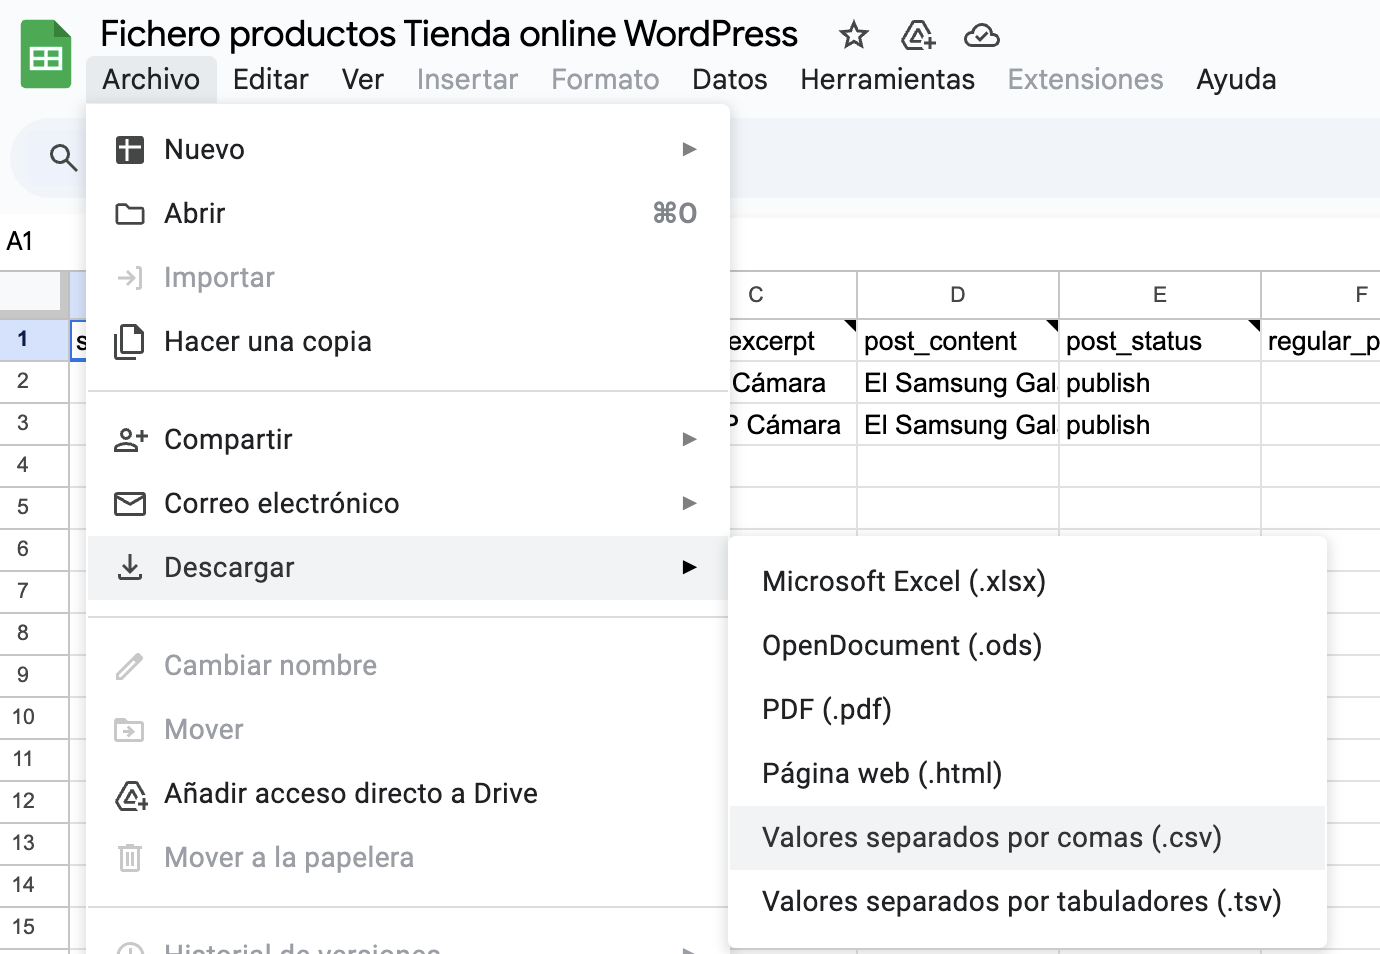This screenshot has height=954, width=1380.
Task: Click the Hacer una copia icon
Action: tap(130, 342)
